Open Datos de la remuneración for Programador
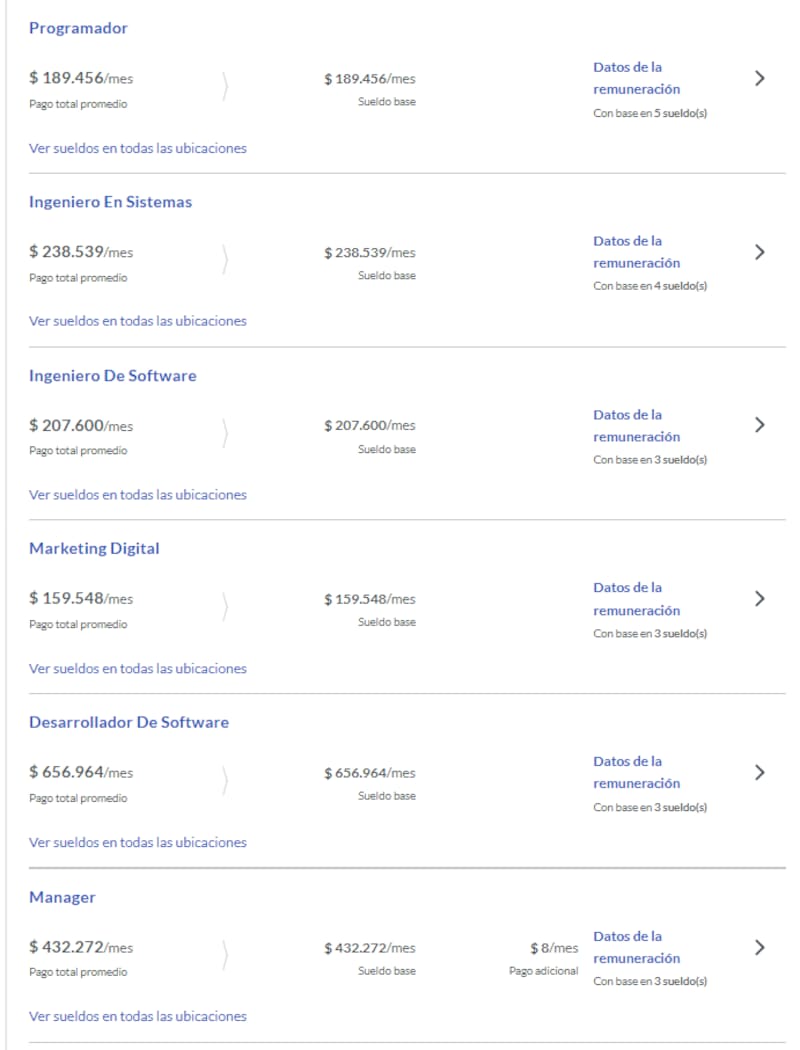 point(636,78)
